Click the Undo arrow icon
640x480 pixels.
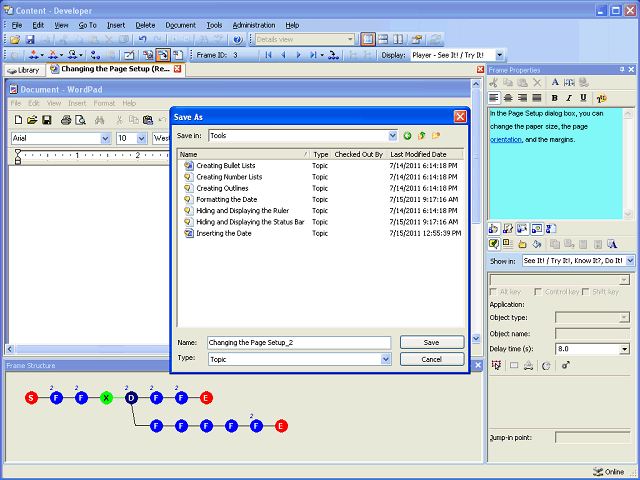[142, 40]
